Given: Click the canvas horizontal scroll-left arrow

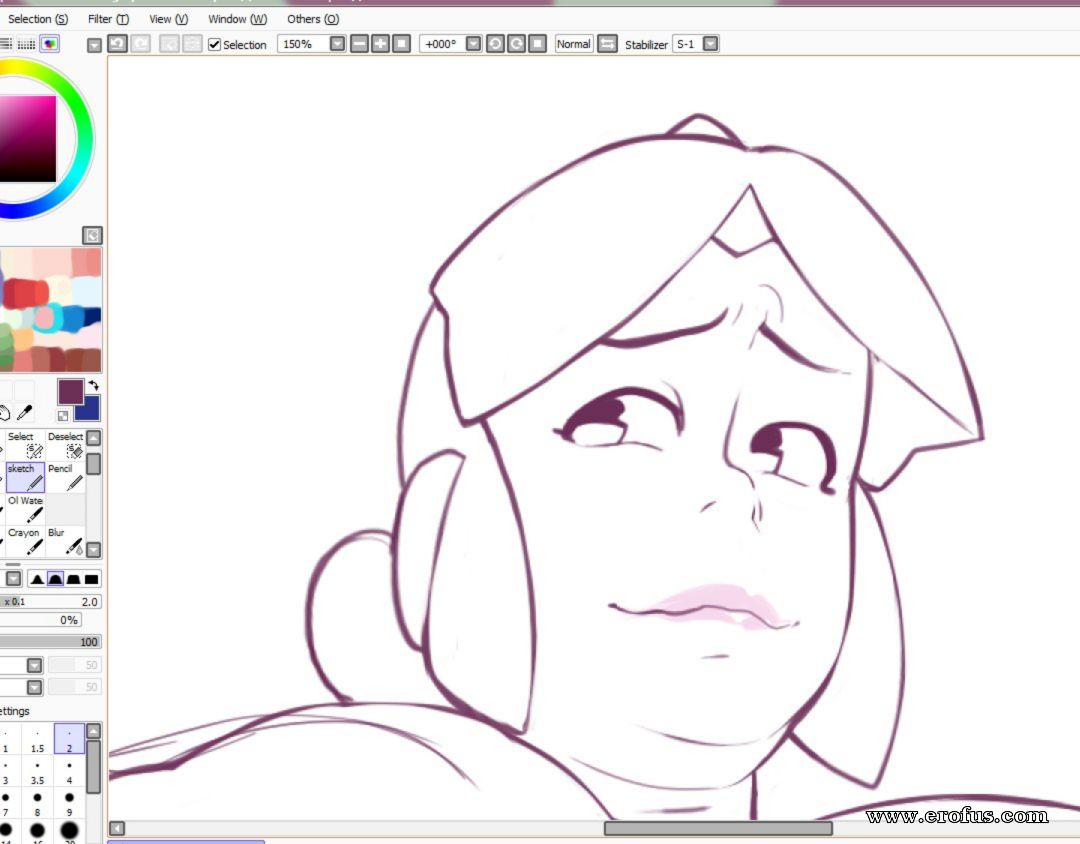Looking at the screenshot, I should click(x=117, y=828).
